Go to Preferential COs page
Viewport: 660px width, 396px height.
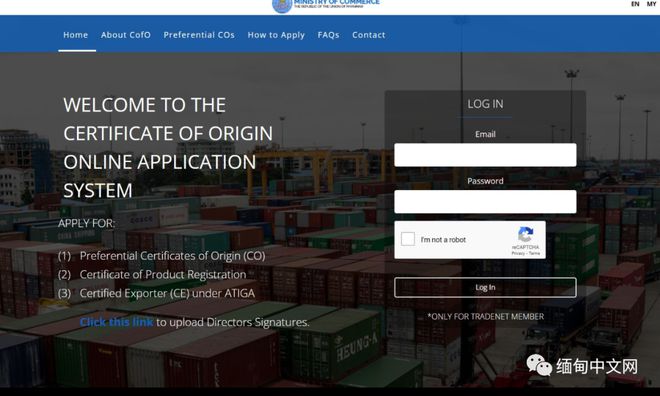tap(199, 35)
